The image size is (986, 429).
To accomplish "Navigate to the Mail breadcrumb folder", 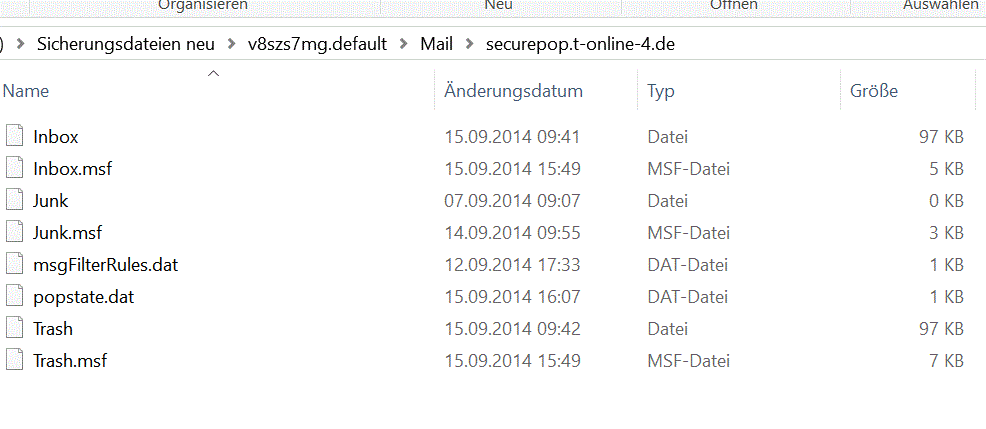I will [x=436, y=44].
